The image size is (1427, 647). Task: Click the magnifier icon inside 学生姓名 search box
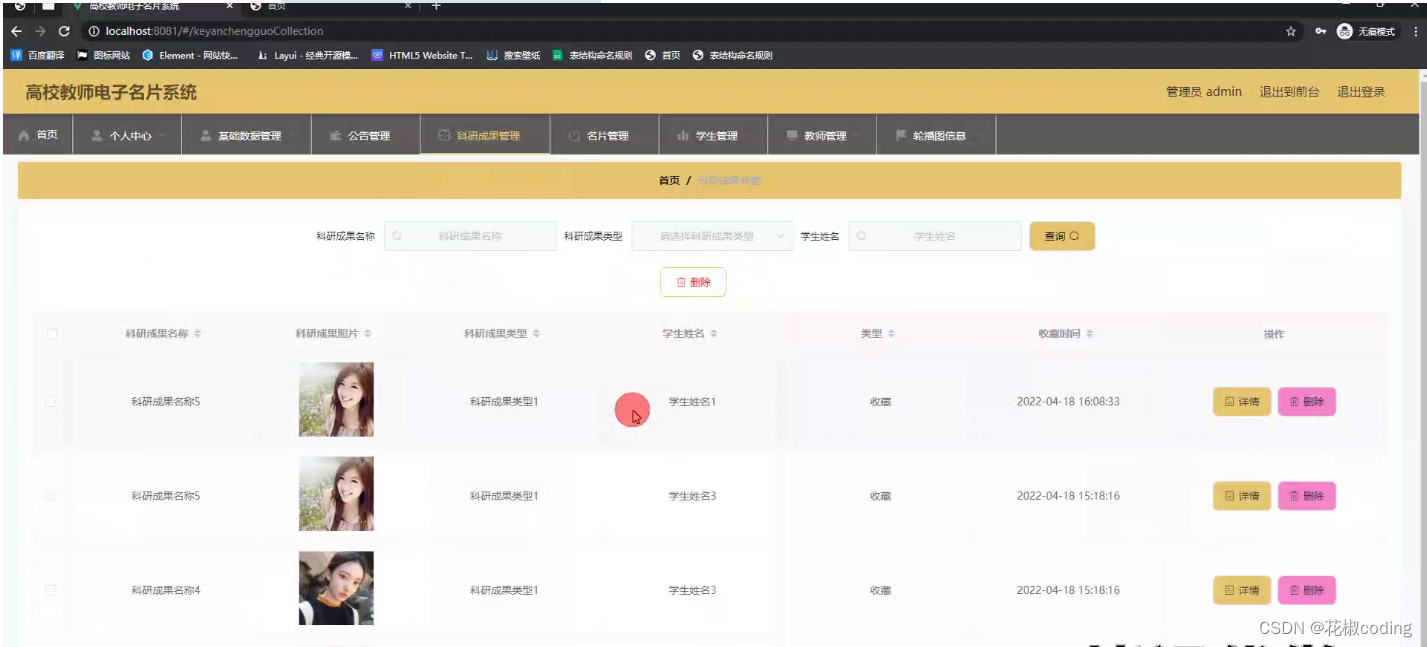[861, 236]
